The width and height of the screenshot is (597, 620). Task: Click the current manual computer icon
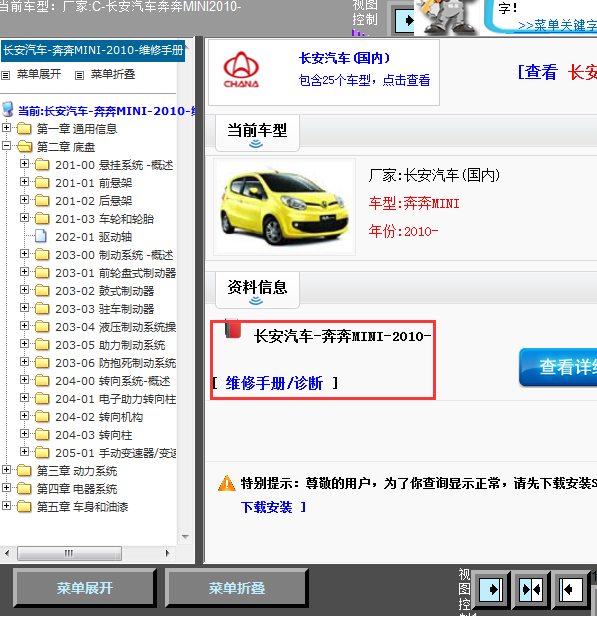click(x=8, y=110)
